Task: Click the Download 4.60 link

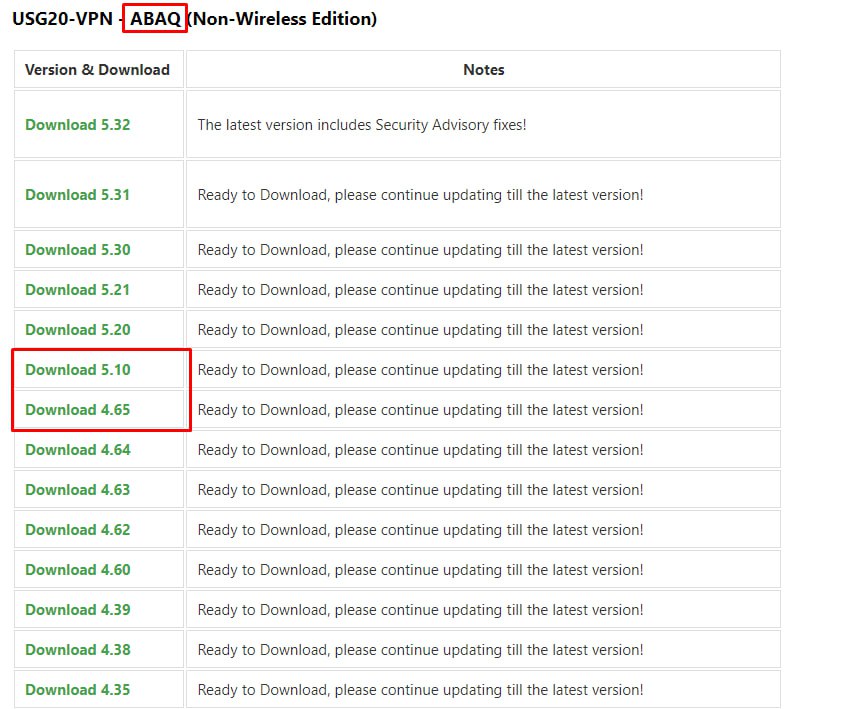Action: tap(78, 569)
